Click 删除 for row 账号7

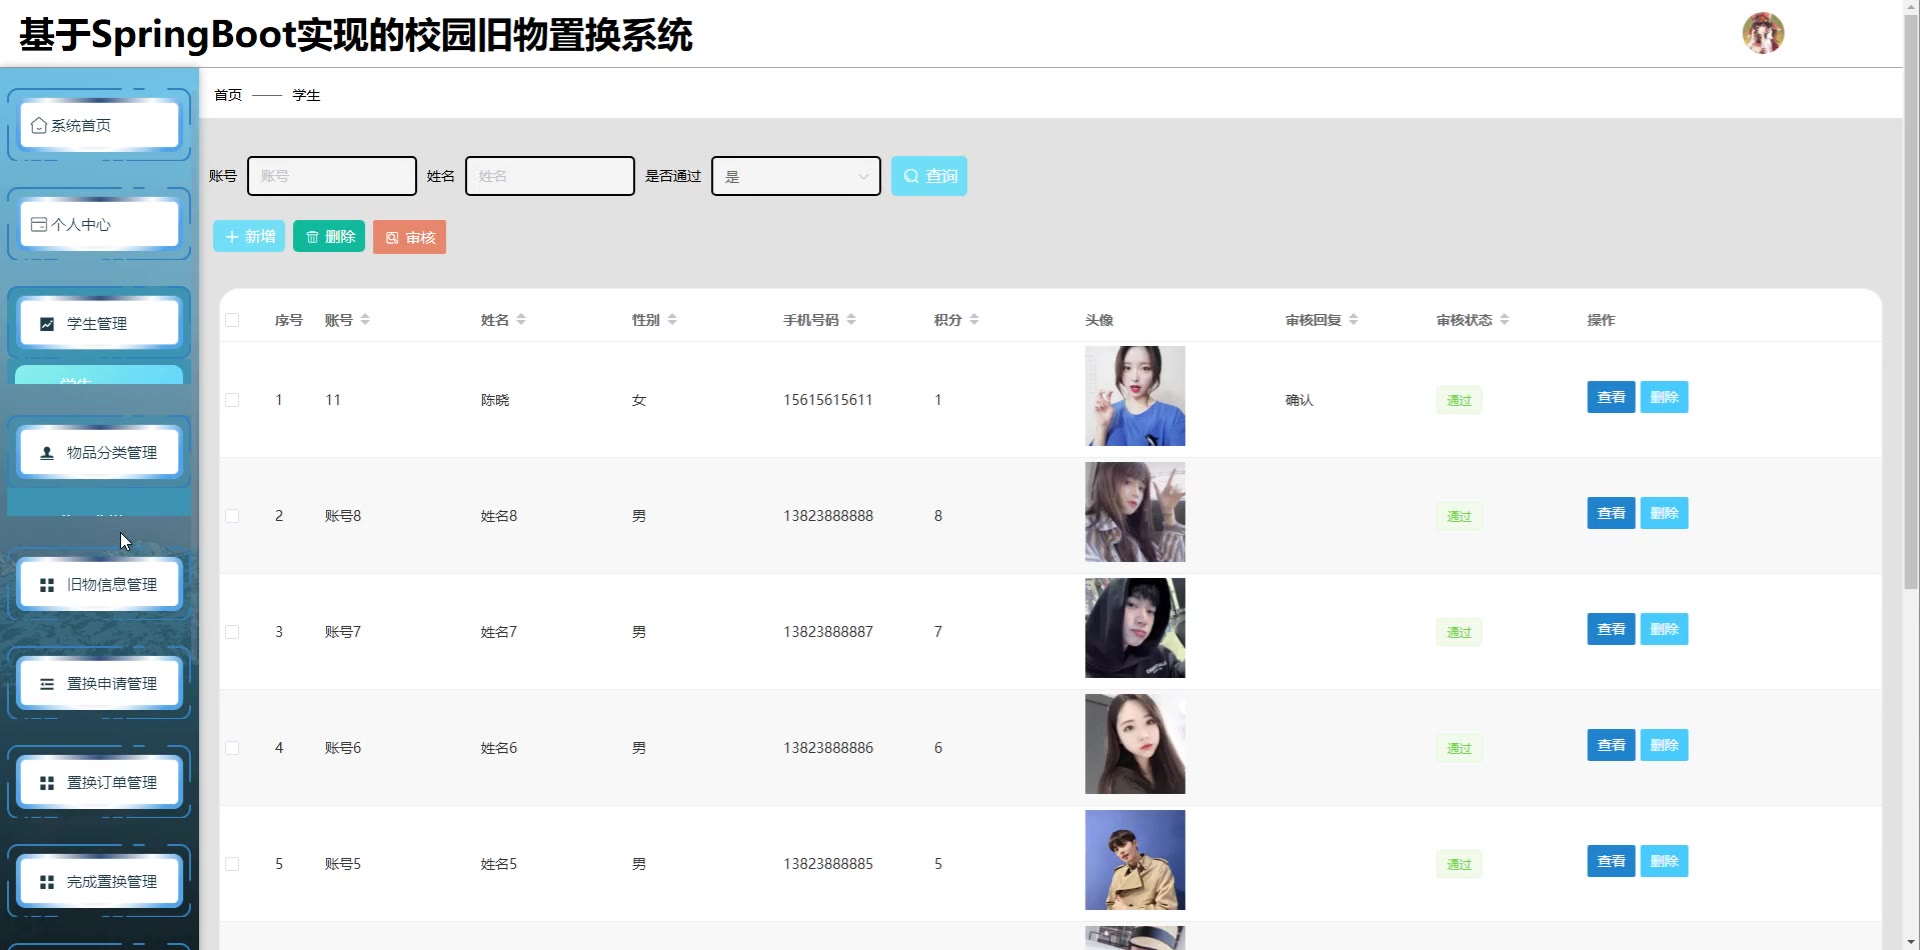click(1664, 629)
